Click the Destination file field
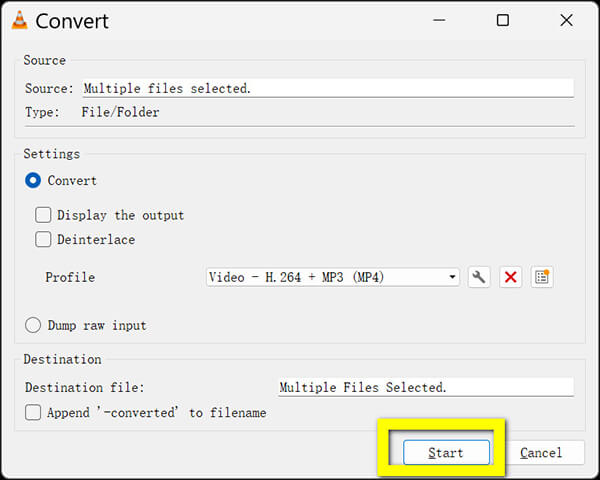Viewport: 600px width, 480px height. [426, 387]
